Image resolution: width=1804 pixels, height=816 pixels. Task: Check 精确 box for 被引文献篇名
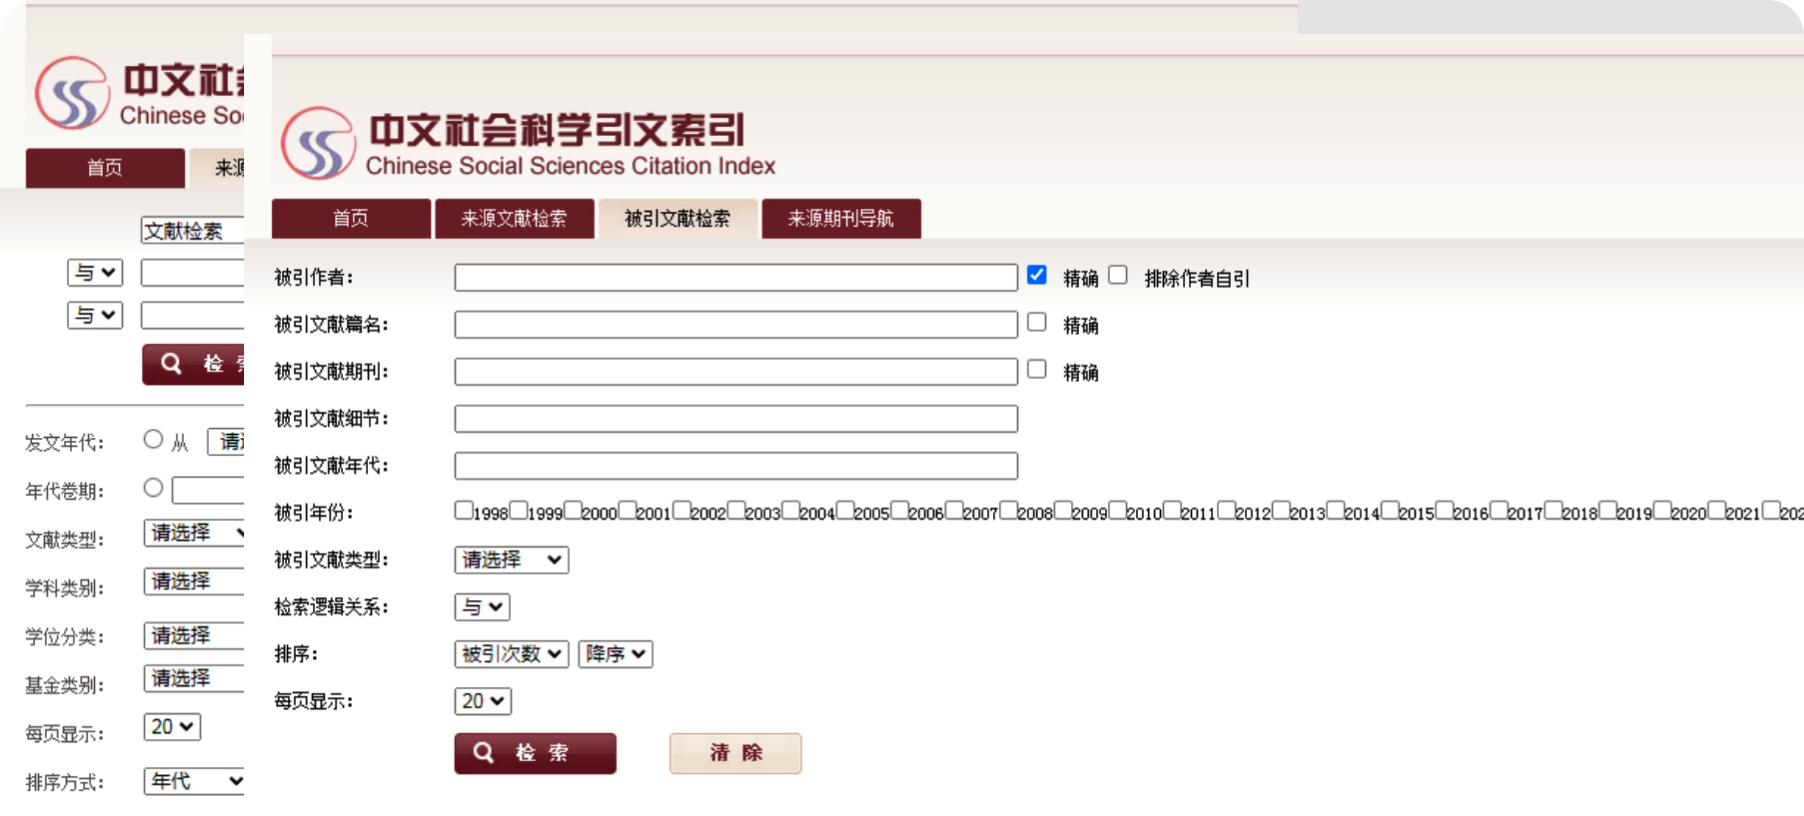1037,322
